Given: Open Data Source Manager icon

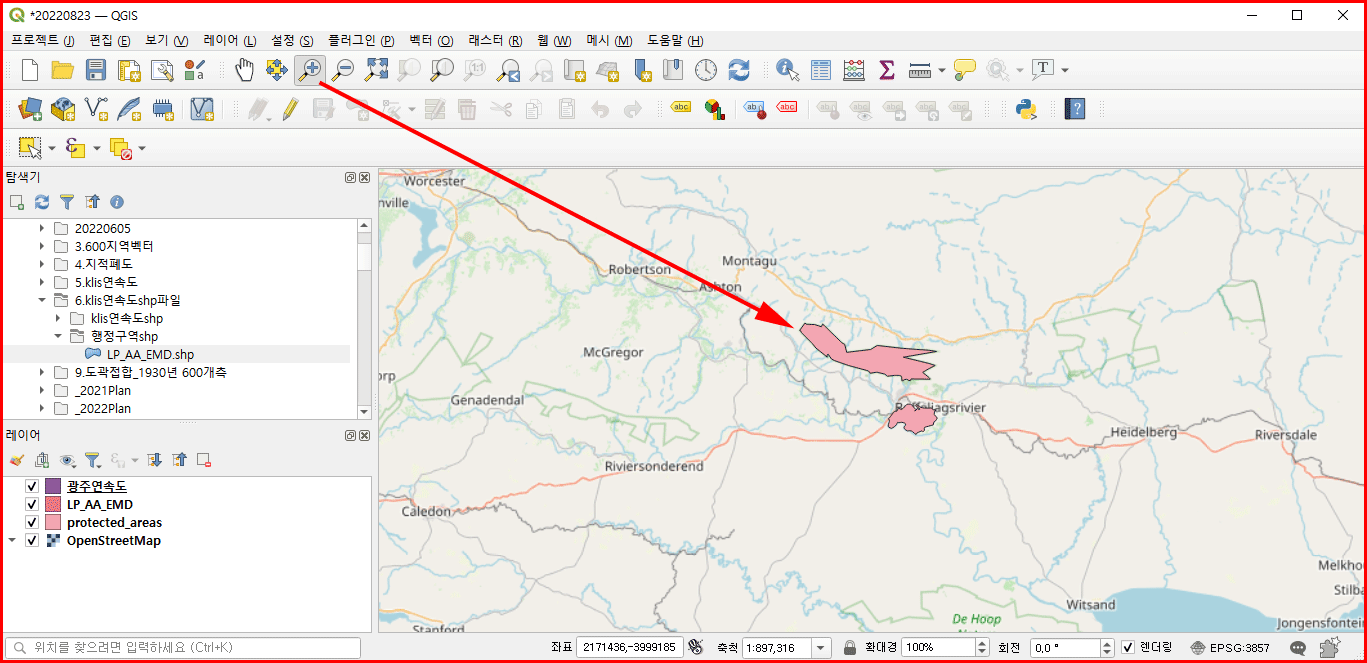Looking at the screenshot, I should pos(30,109).
